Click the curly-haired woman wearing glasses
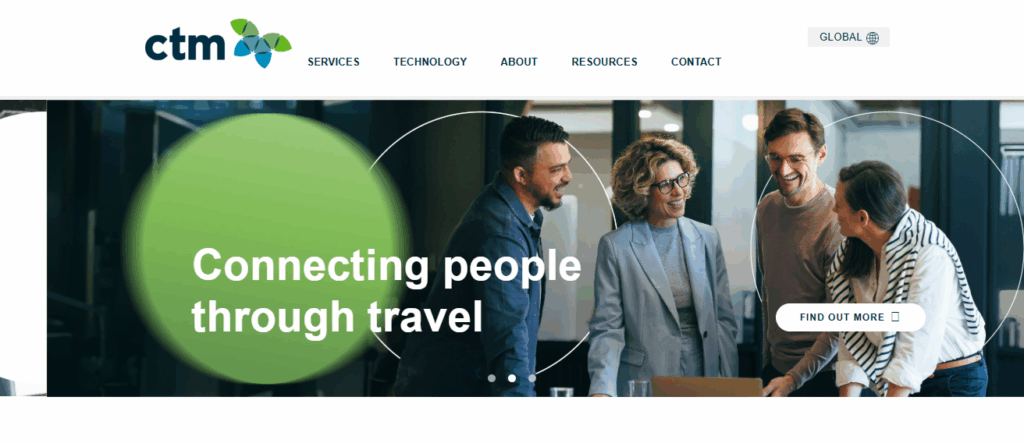This screenshot has width=1024, height=443. (660, 268)
